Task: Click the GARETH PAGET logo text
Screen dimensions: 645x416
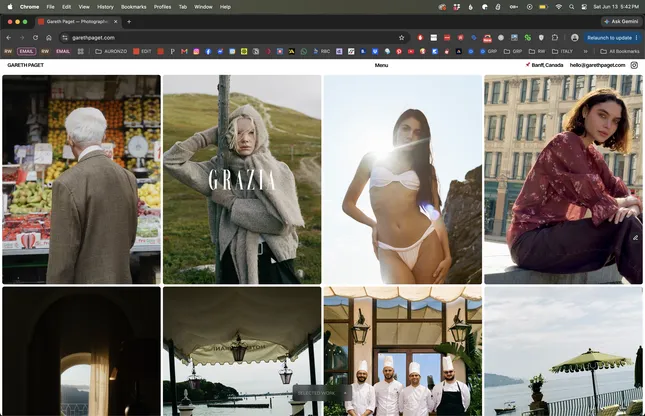Action: (26, 65)
